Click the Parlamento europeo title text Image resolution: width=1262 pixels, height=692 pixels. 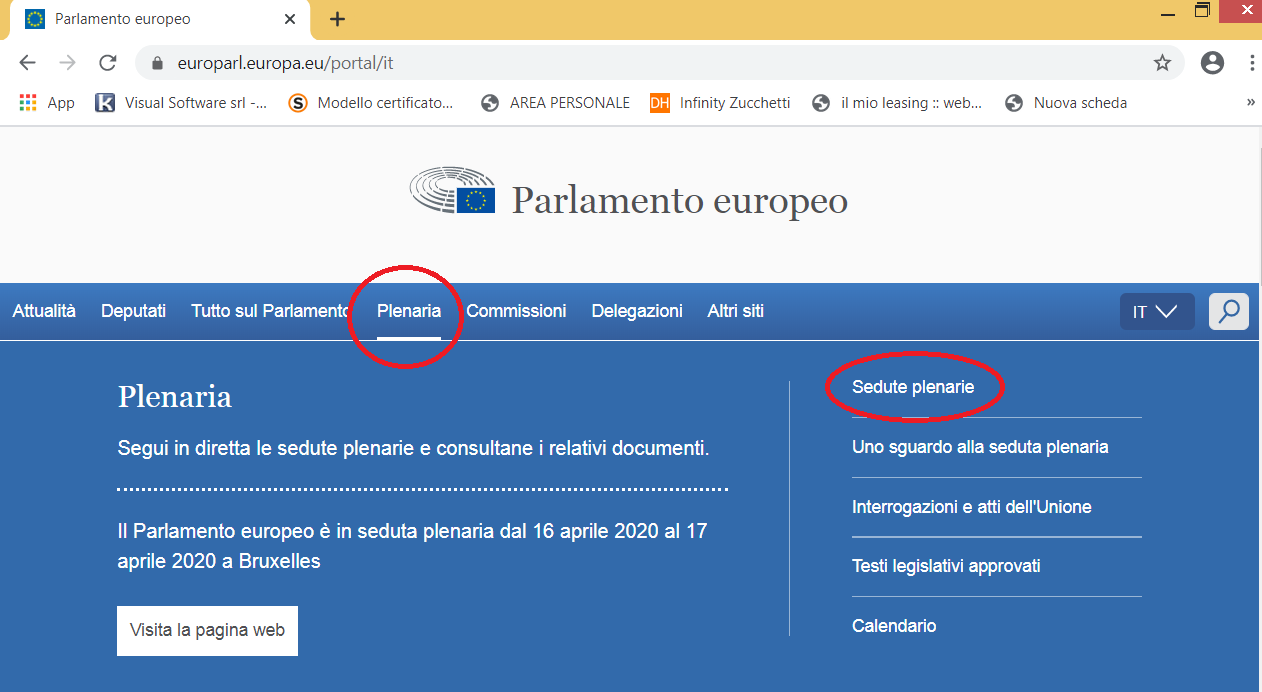coord(680,200)
